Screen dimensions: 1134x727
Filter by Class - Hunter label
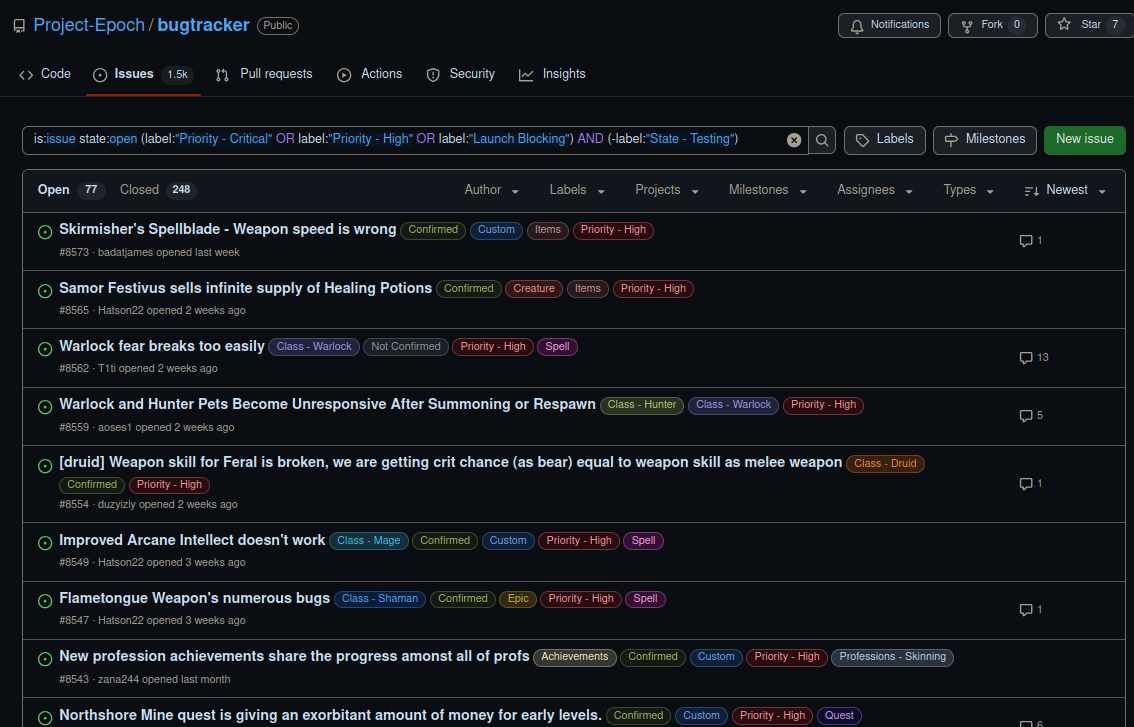click(641, 405)
